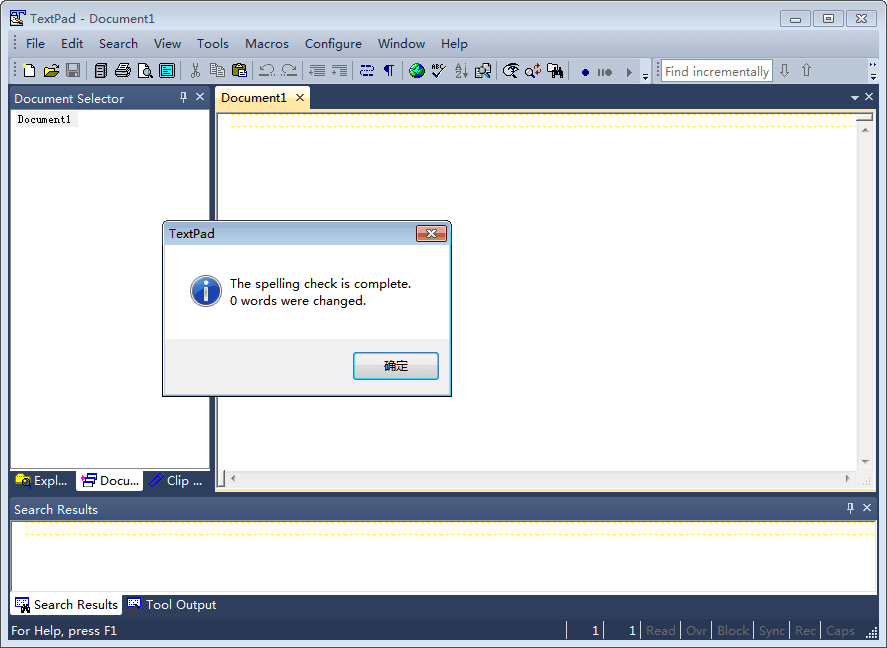Click the ABC spelling check icon
Screen dimensions: 887x648
(x=438, y=71)
